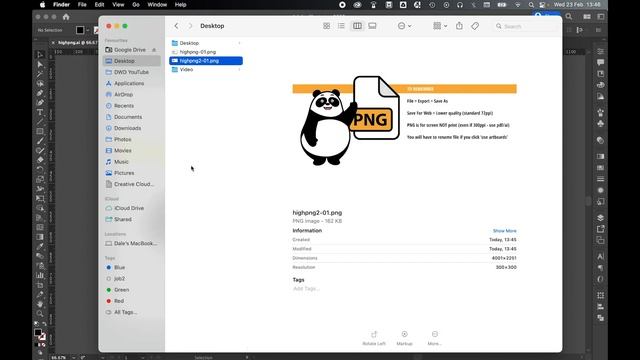Open Applications in the Finder sidebar
The width and height of the screenshot is (640, 360).
click(124, 83)
